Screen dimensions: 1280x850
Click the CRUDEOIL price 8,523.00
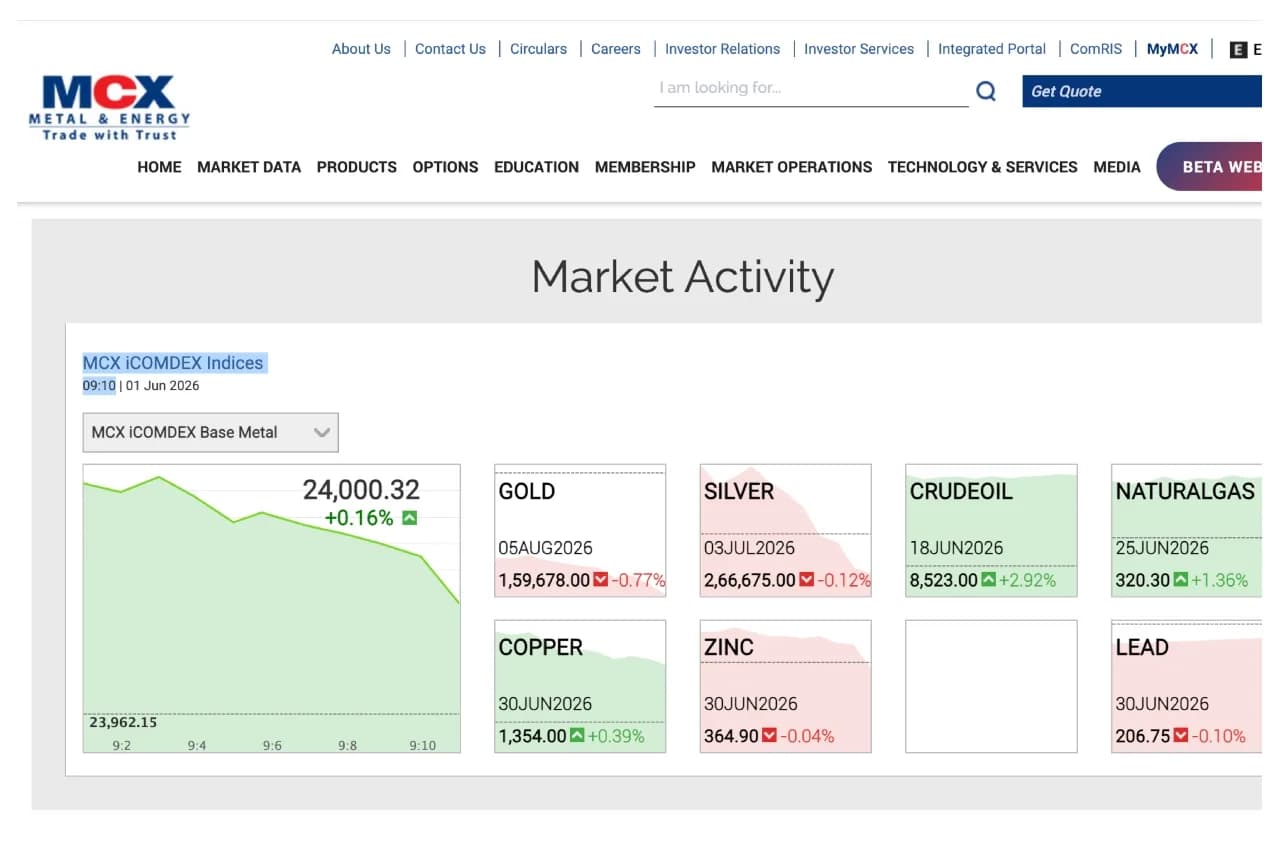tap(944, 580)
